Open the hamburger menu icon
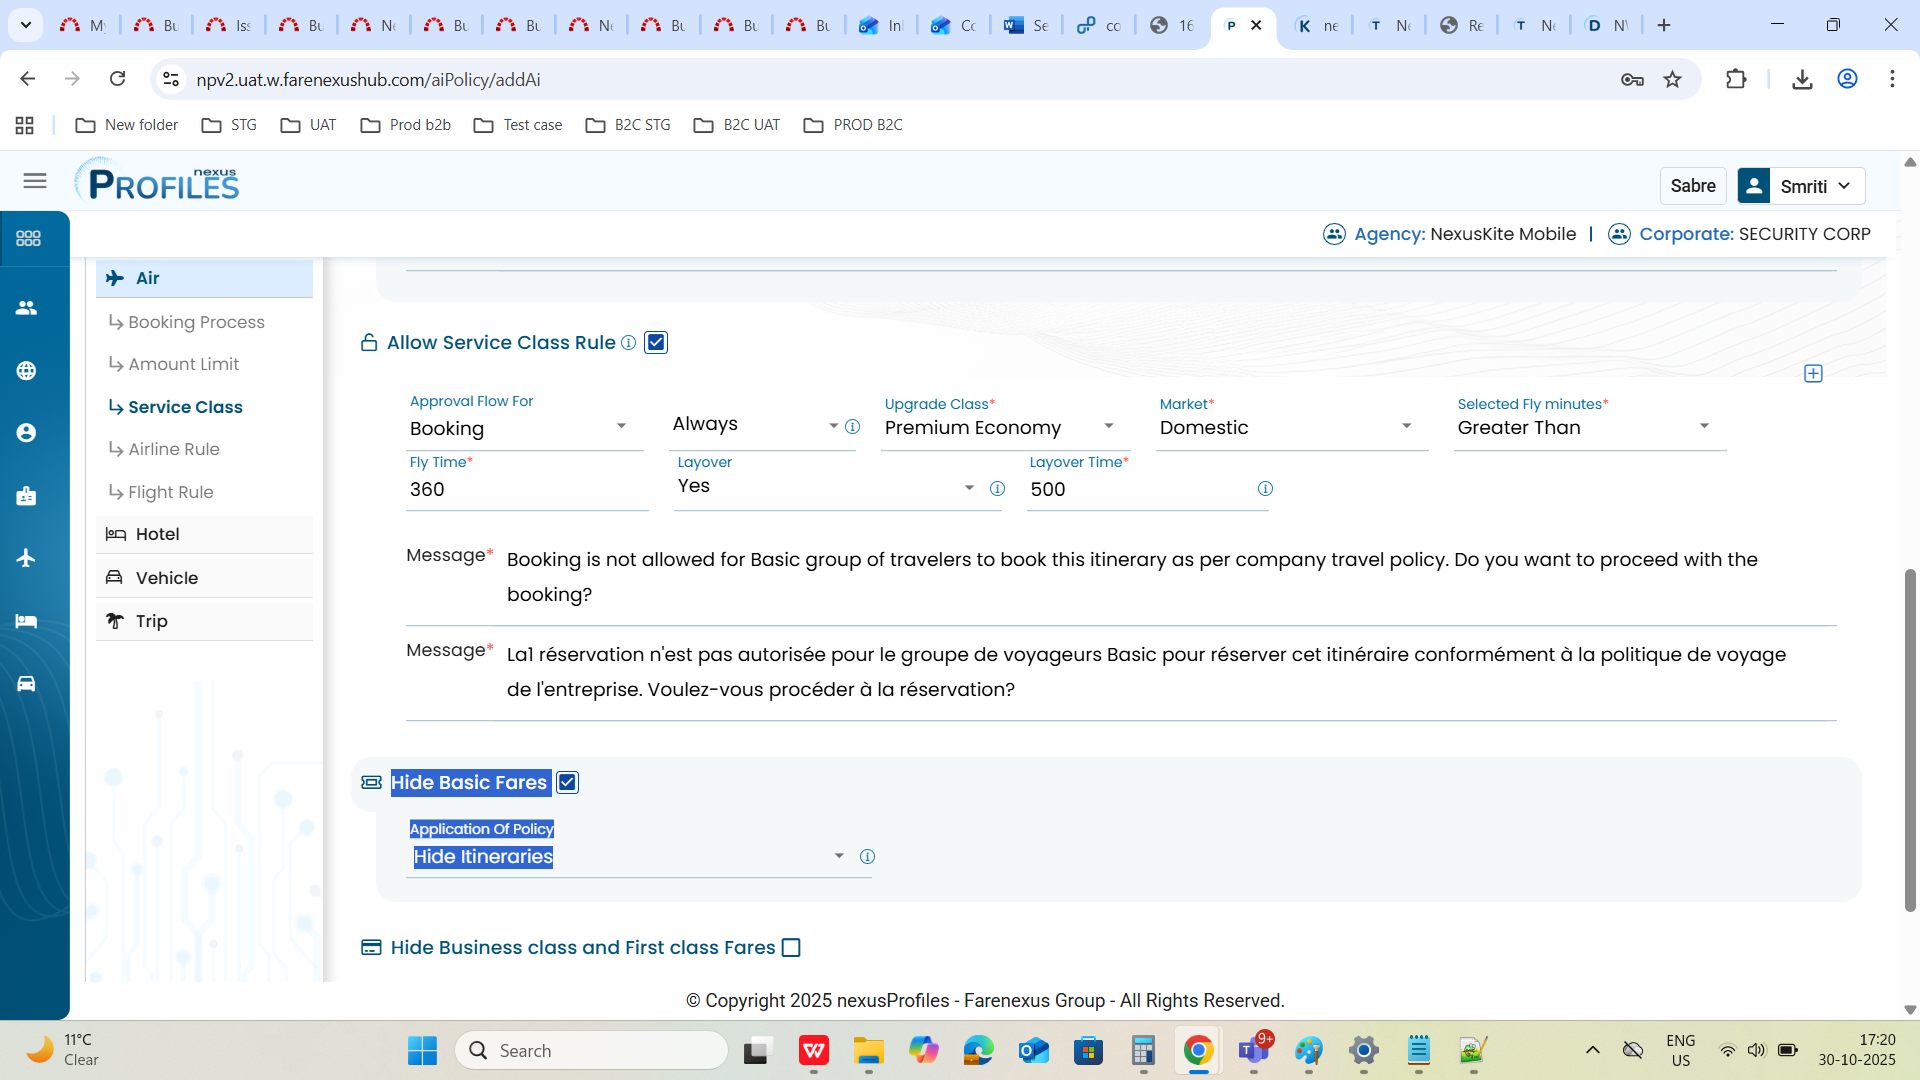Screen dimensions: 1920x1080 click(35, 181)
